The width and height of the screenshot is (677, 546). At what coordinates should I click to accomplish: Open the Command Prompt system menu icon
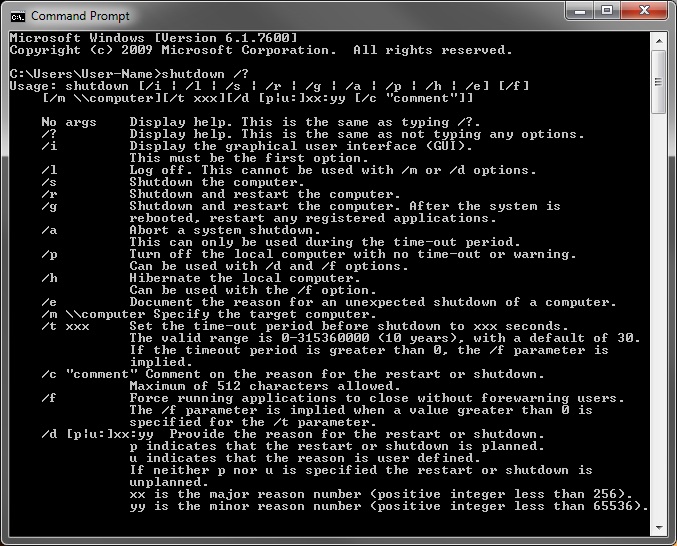pyautogui.click(x=18, y=17)
